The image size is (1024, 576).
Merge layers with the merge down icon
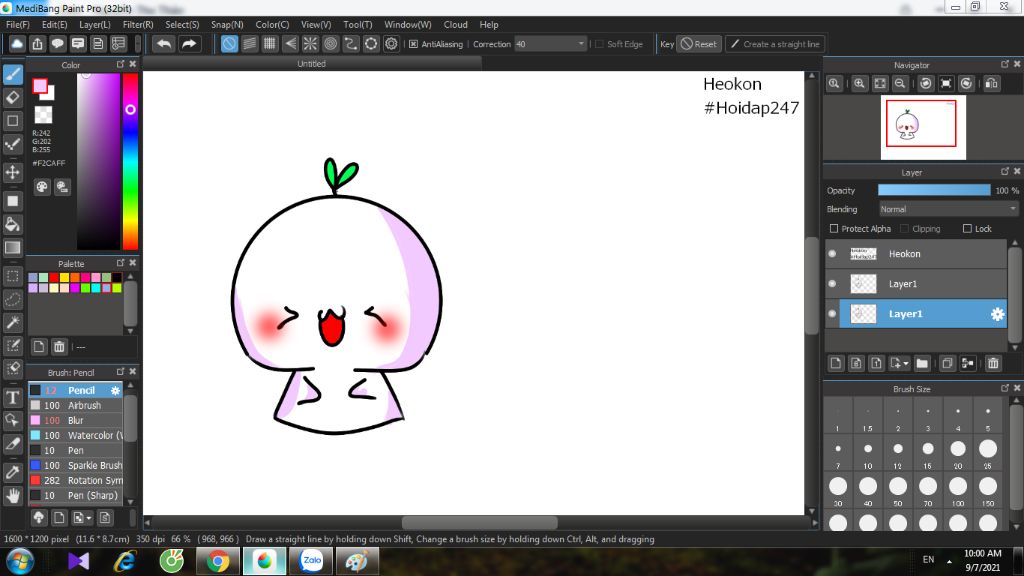pos(968,363)
